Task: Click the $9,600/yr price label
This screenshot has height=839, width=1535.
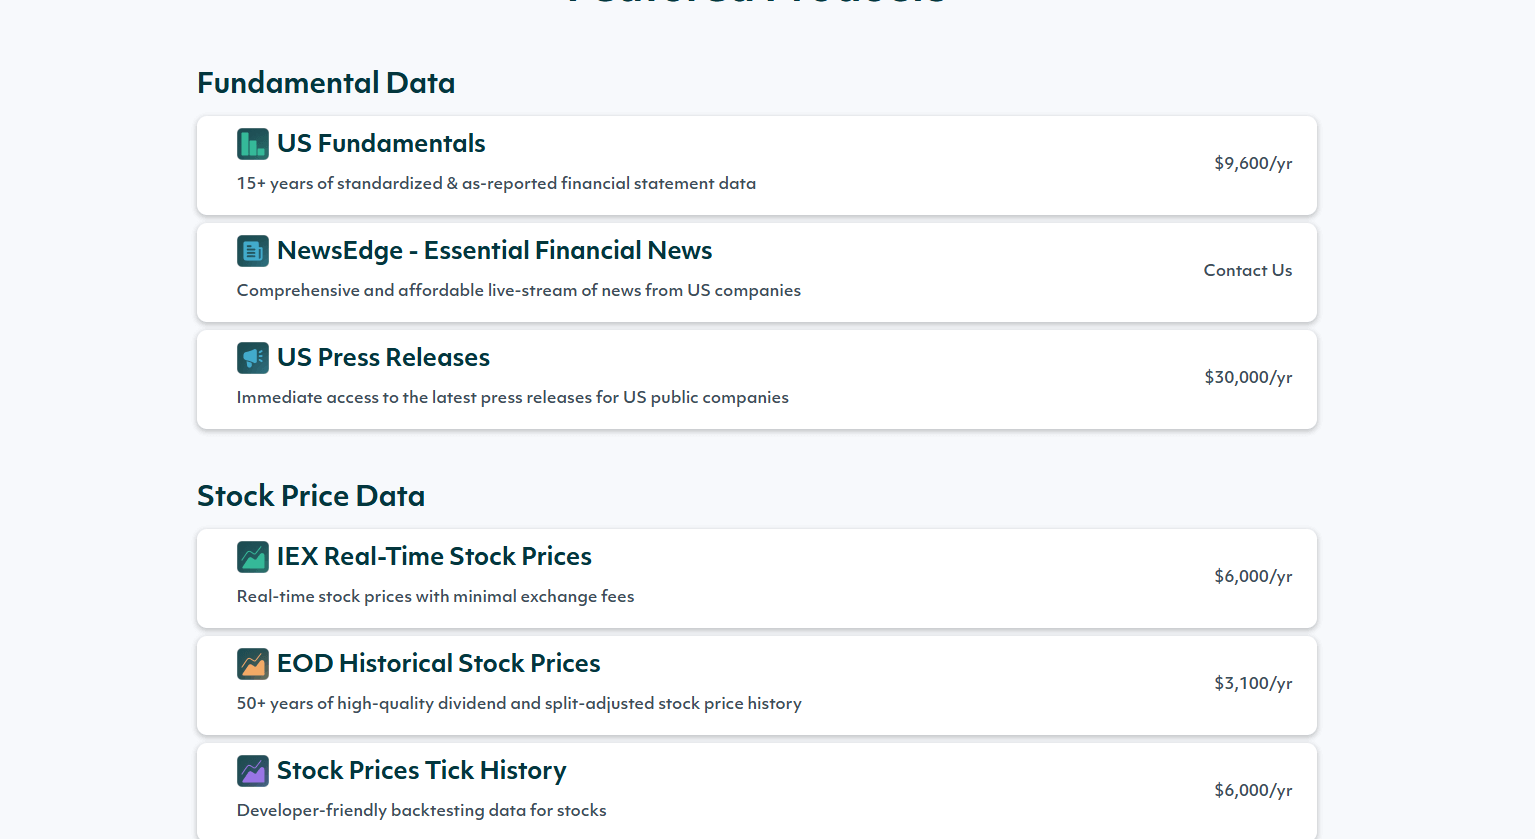Action: [x=1252, y=163]
